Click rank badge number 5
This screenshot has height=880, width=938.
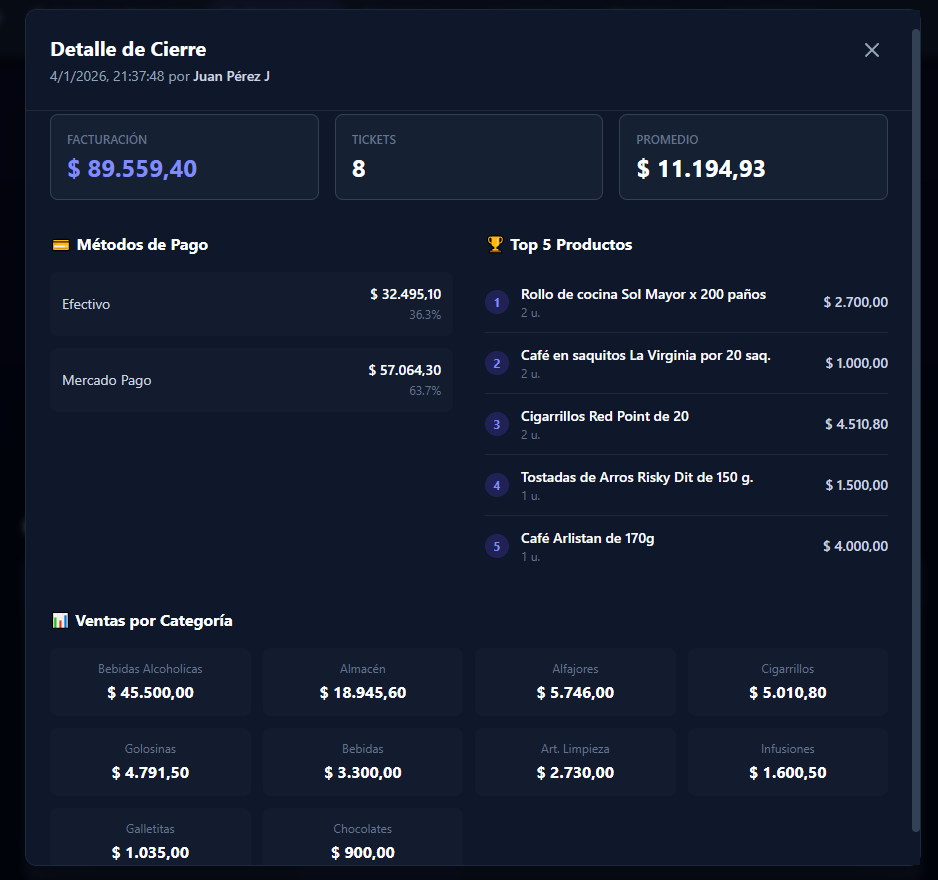tap(497, 546)
